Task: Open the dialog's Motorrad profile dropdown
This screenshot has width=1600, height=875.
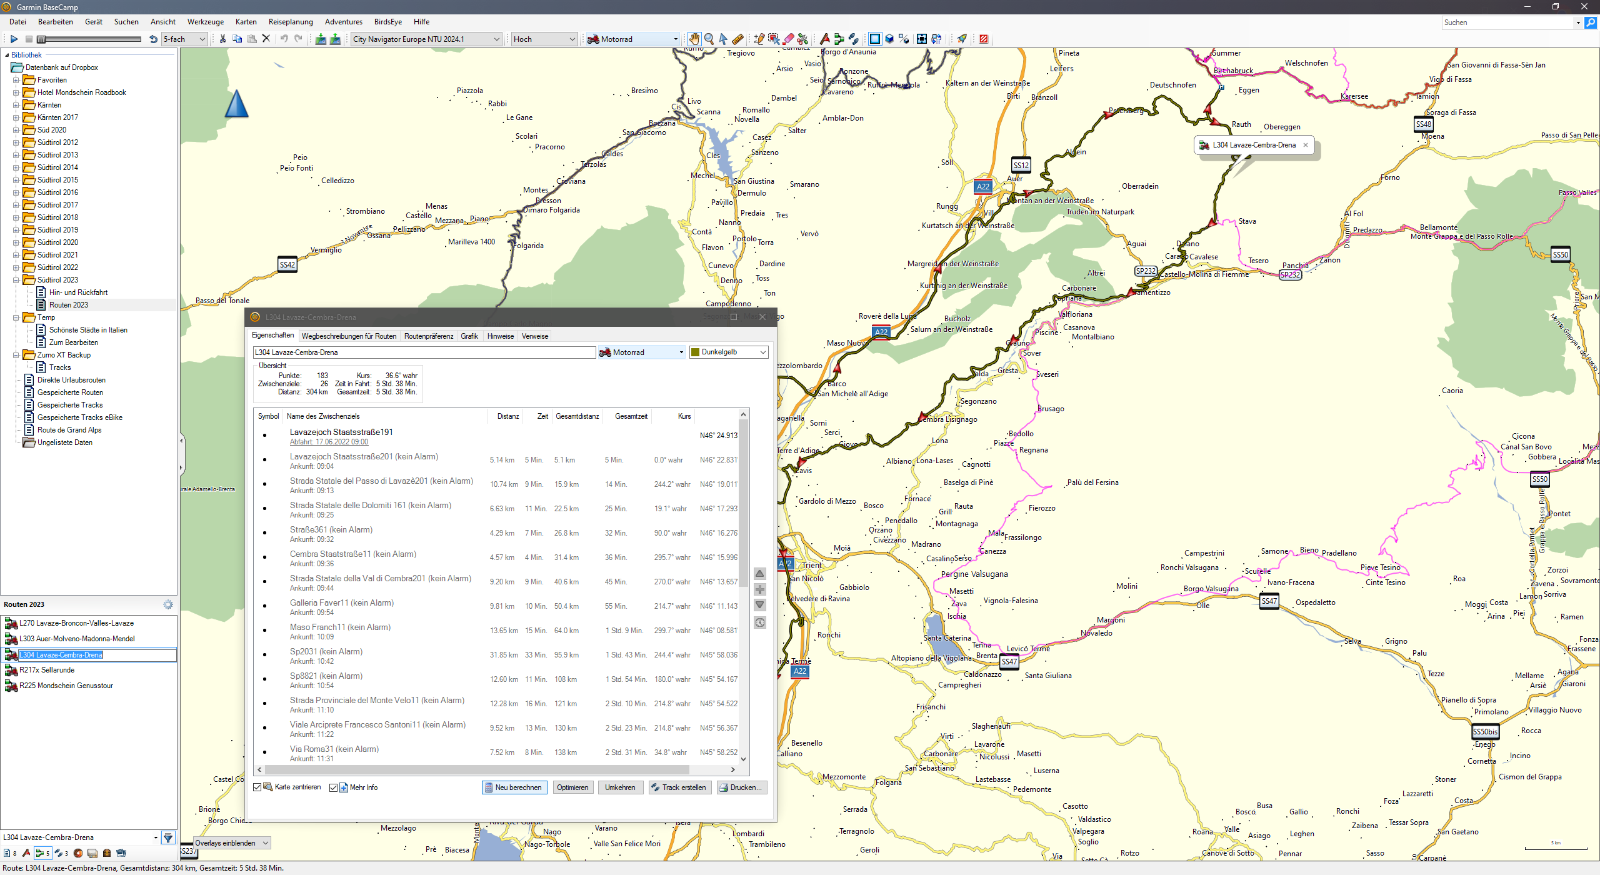Action: click(x=641, y=352)
